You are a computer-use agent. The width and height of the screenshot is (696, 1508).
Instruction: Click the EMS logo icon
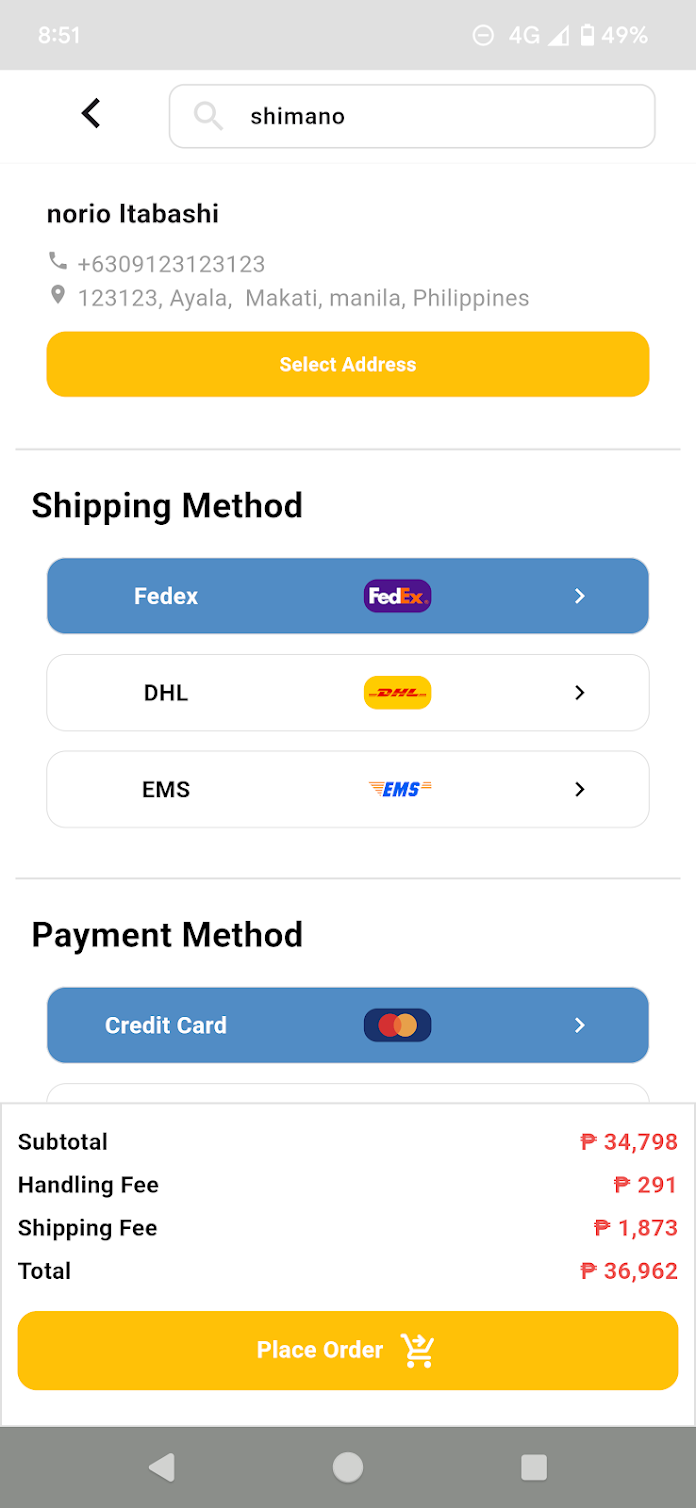point(400,789)
